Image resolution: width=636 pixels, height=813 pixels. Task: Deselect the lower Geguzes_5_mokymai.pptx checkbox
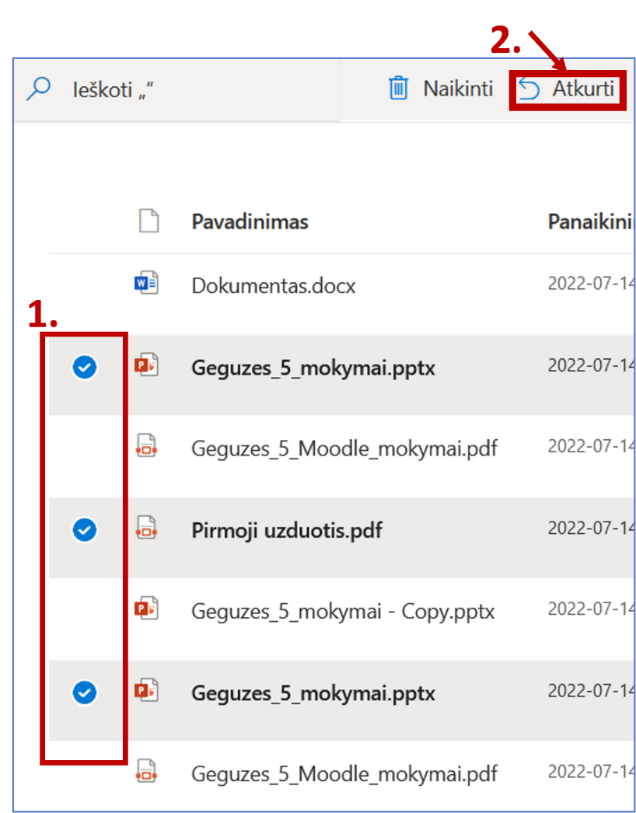85,692
